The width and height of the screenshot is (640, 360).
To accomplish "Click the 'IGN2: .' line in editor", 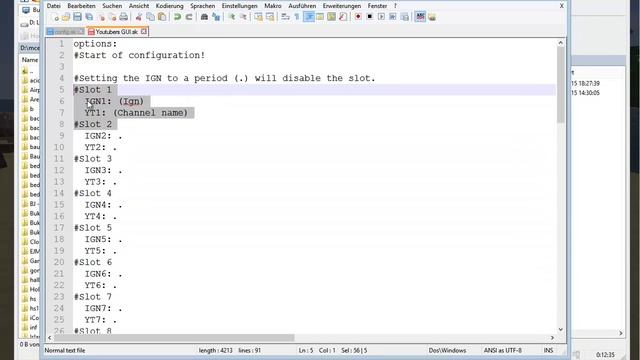I will (x=103, y=136).
